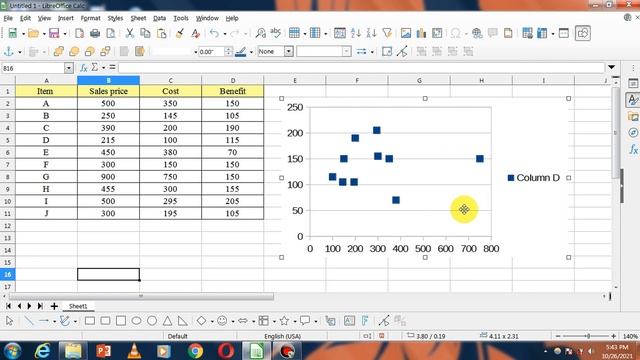Add a new sheet with plus button

54,306
